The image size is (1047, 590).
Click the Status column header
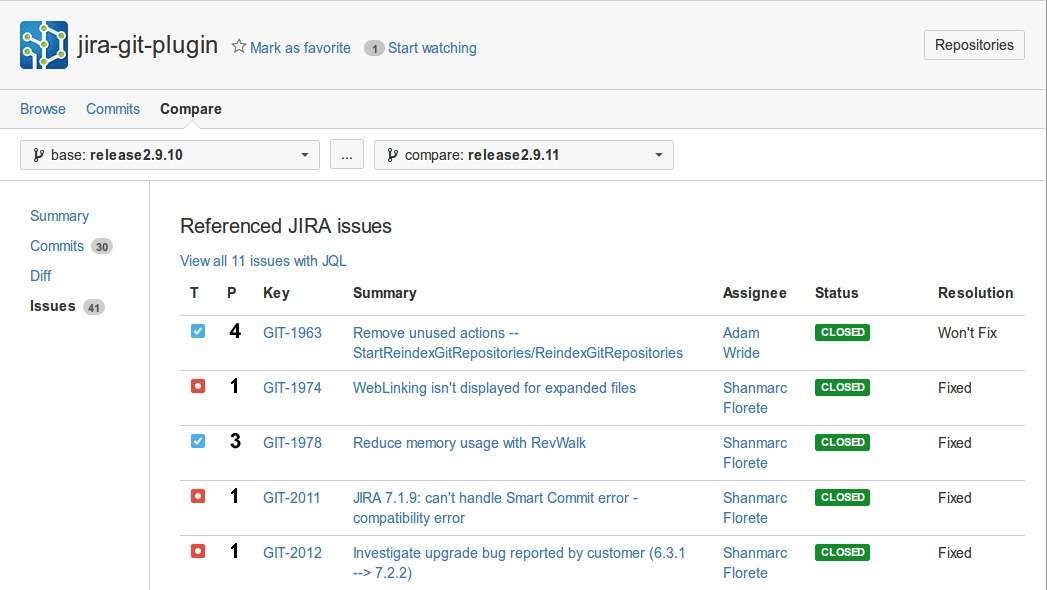tap(837, 293)
